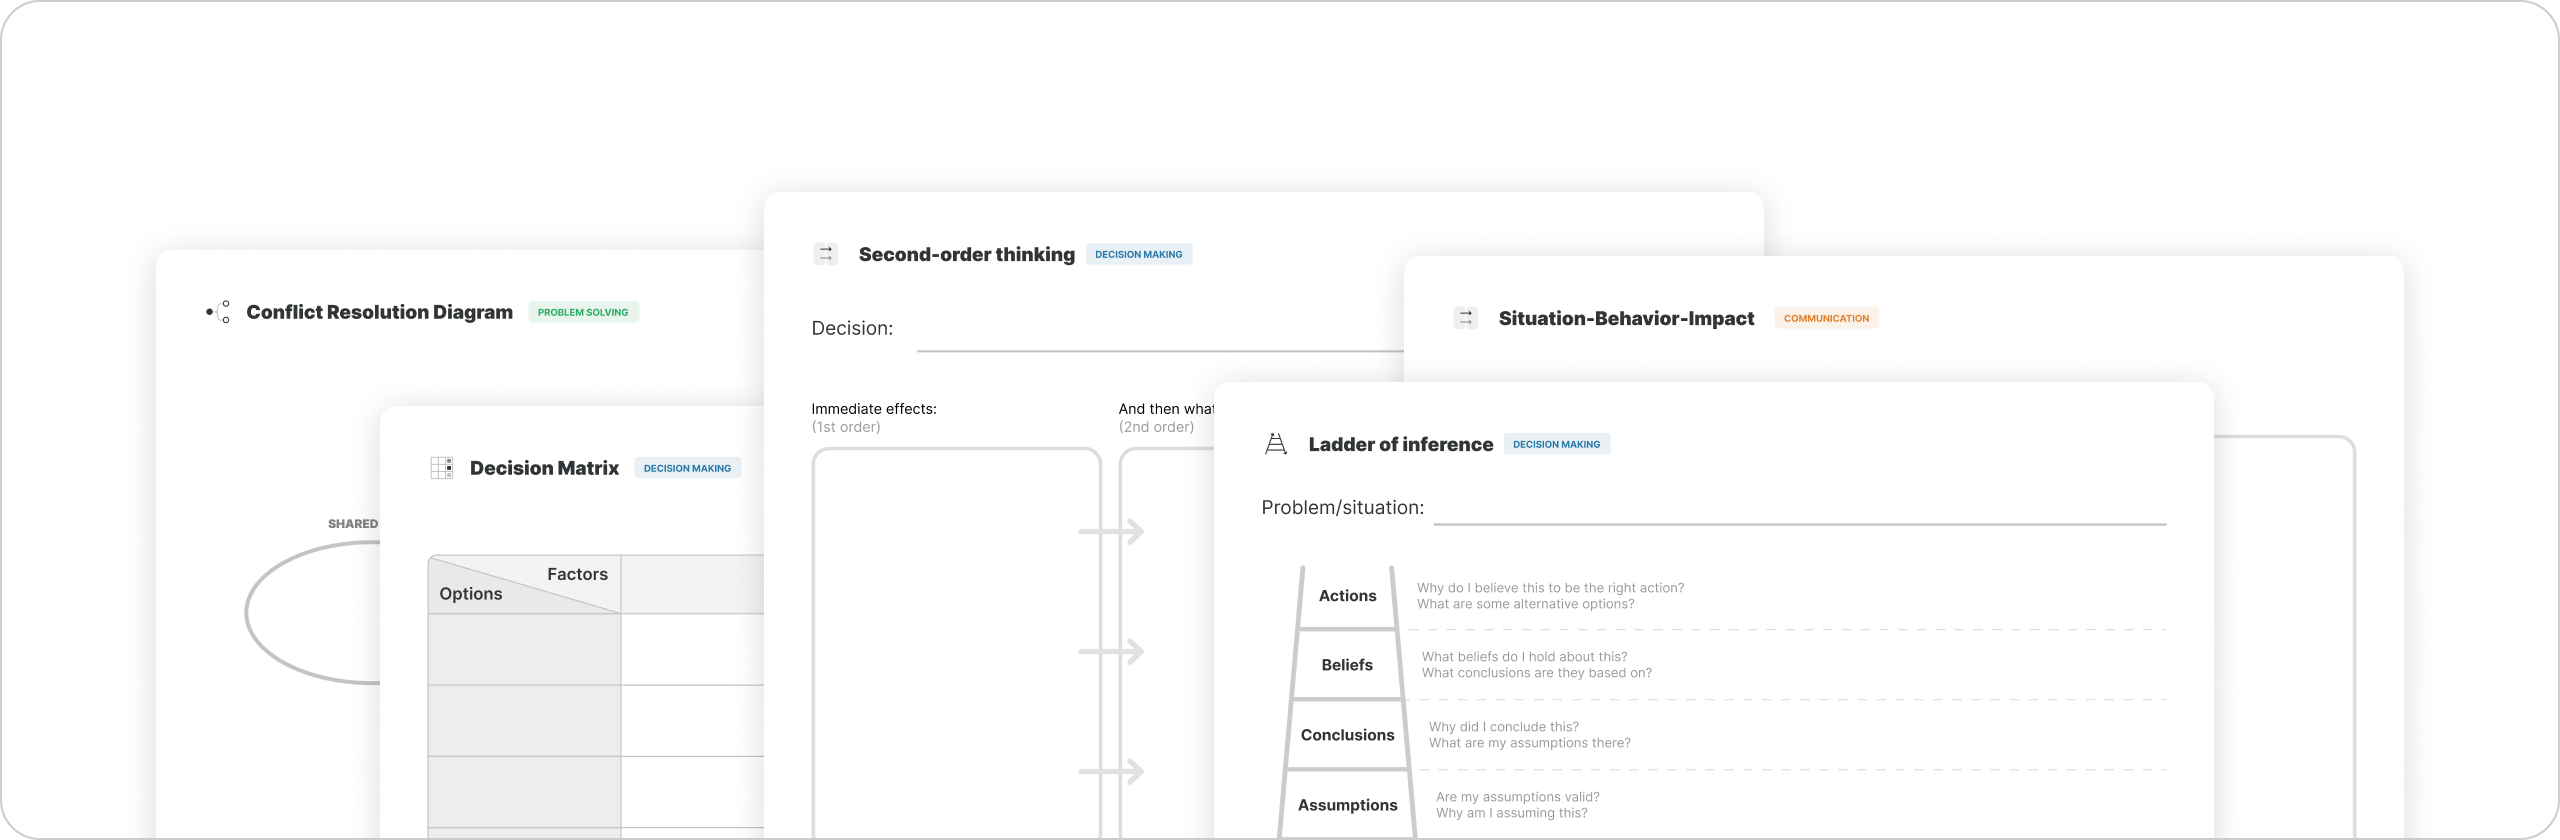Click the Ladder of inference ladder icon

tap(1276, 444)
